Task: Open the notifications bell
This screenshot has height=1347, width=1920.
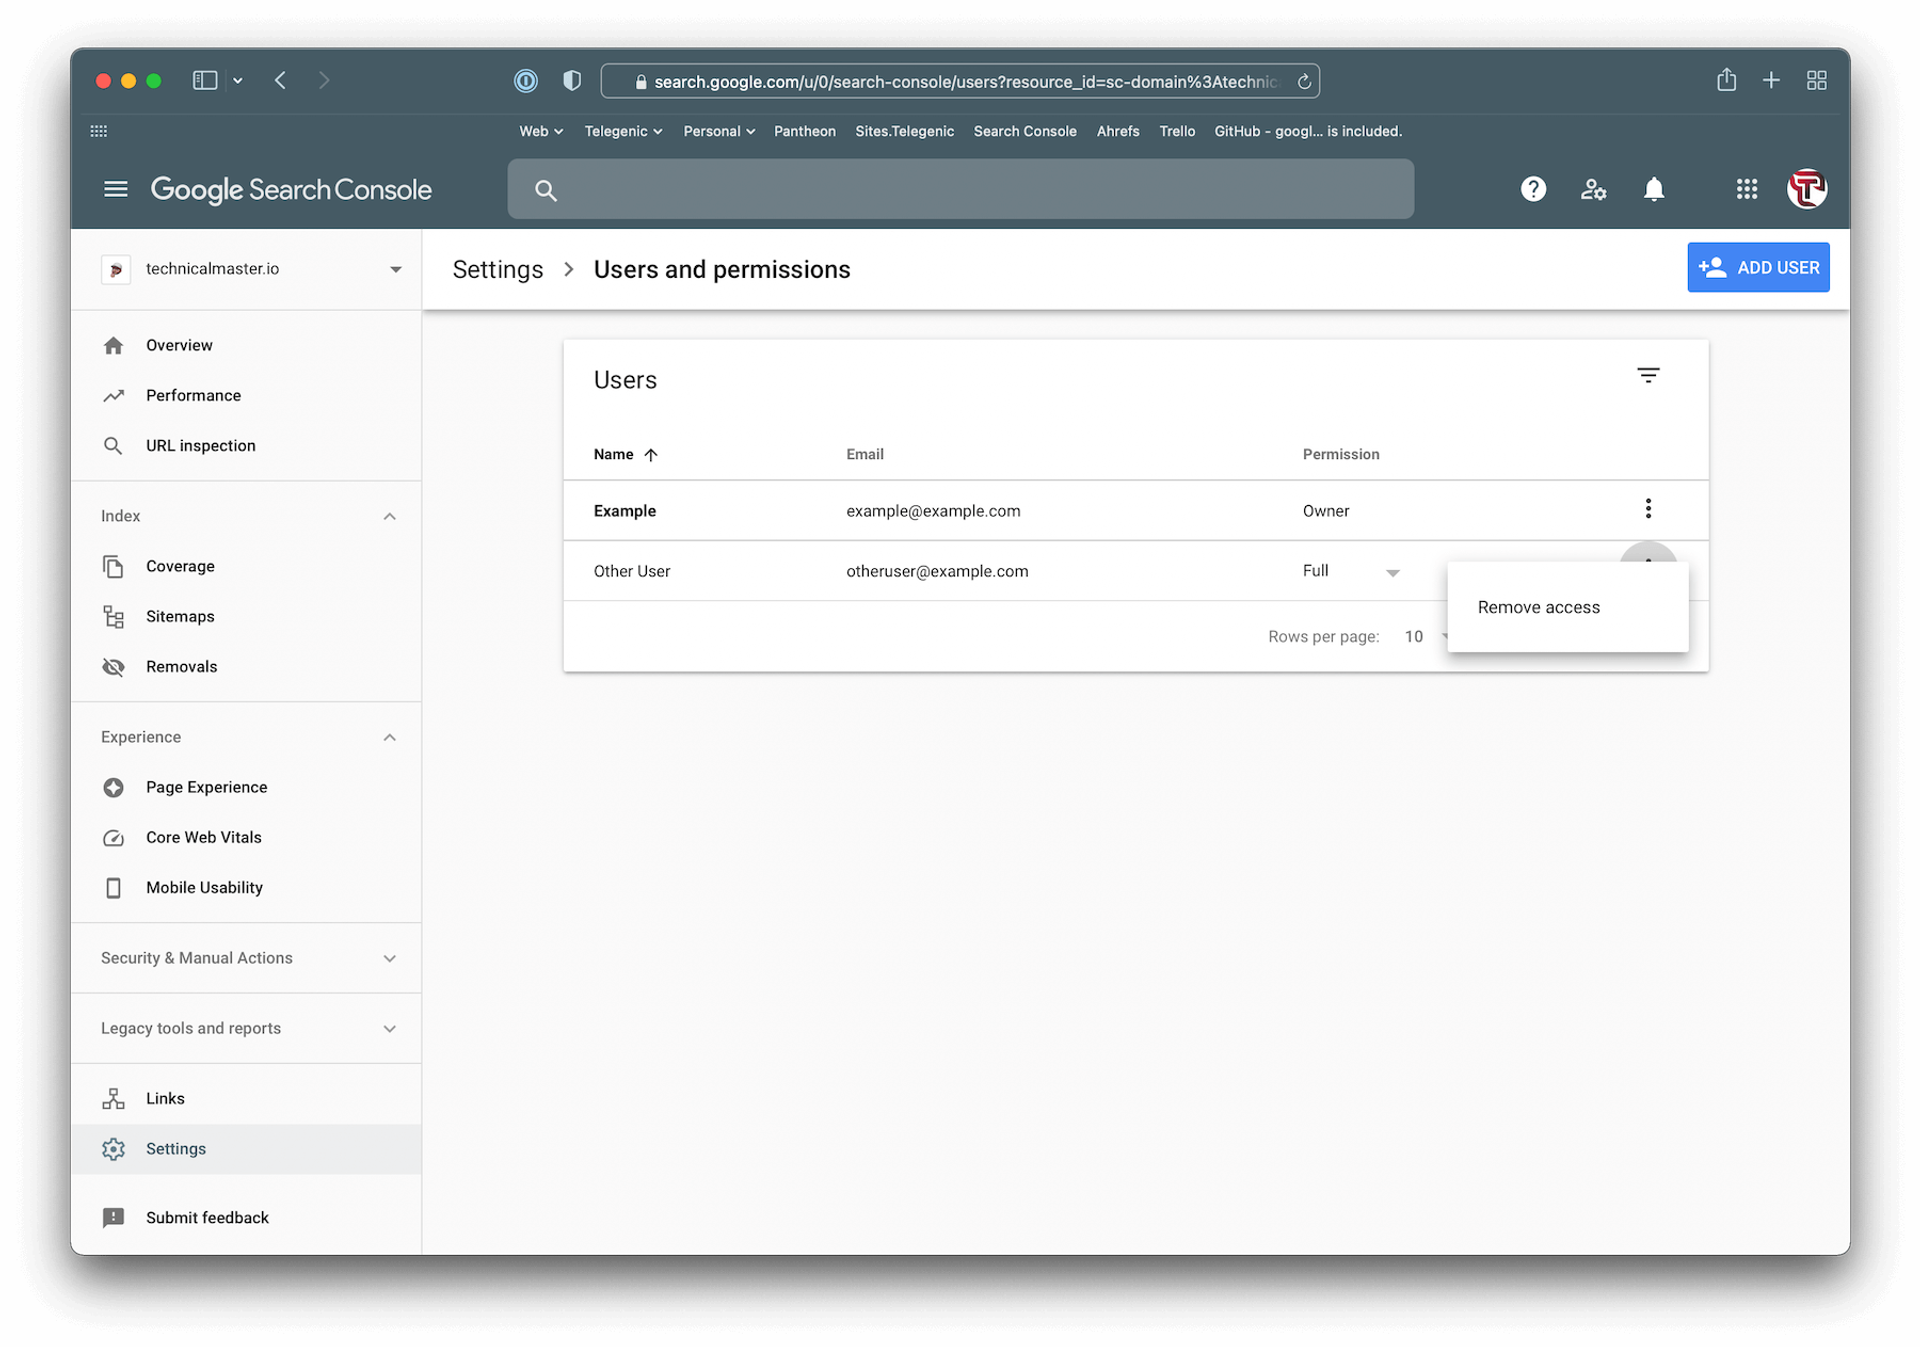Action: point(1654,189)
